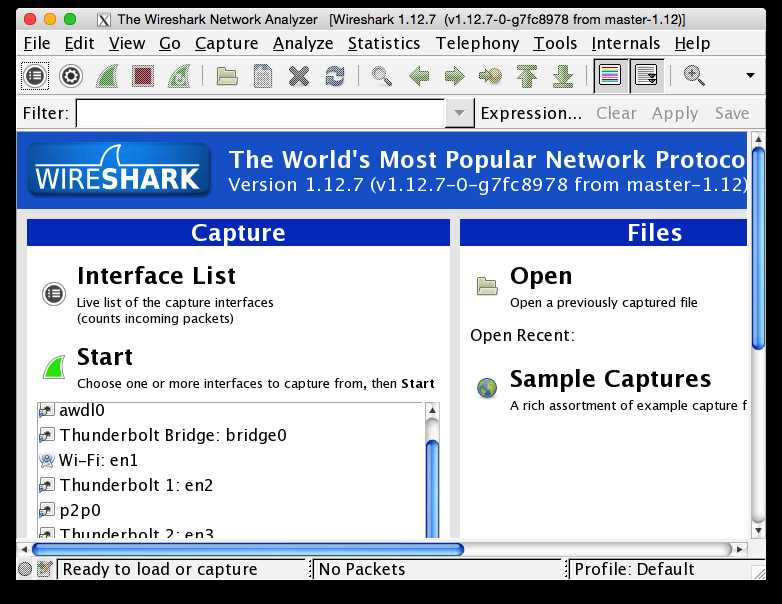
Task: Click the No Packets status text
Action: pyautogui.click(x=362, y=569)
